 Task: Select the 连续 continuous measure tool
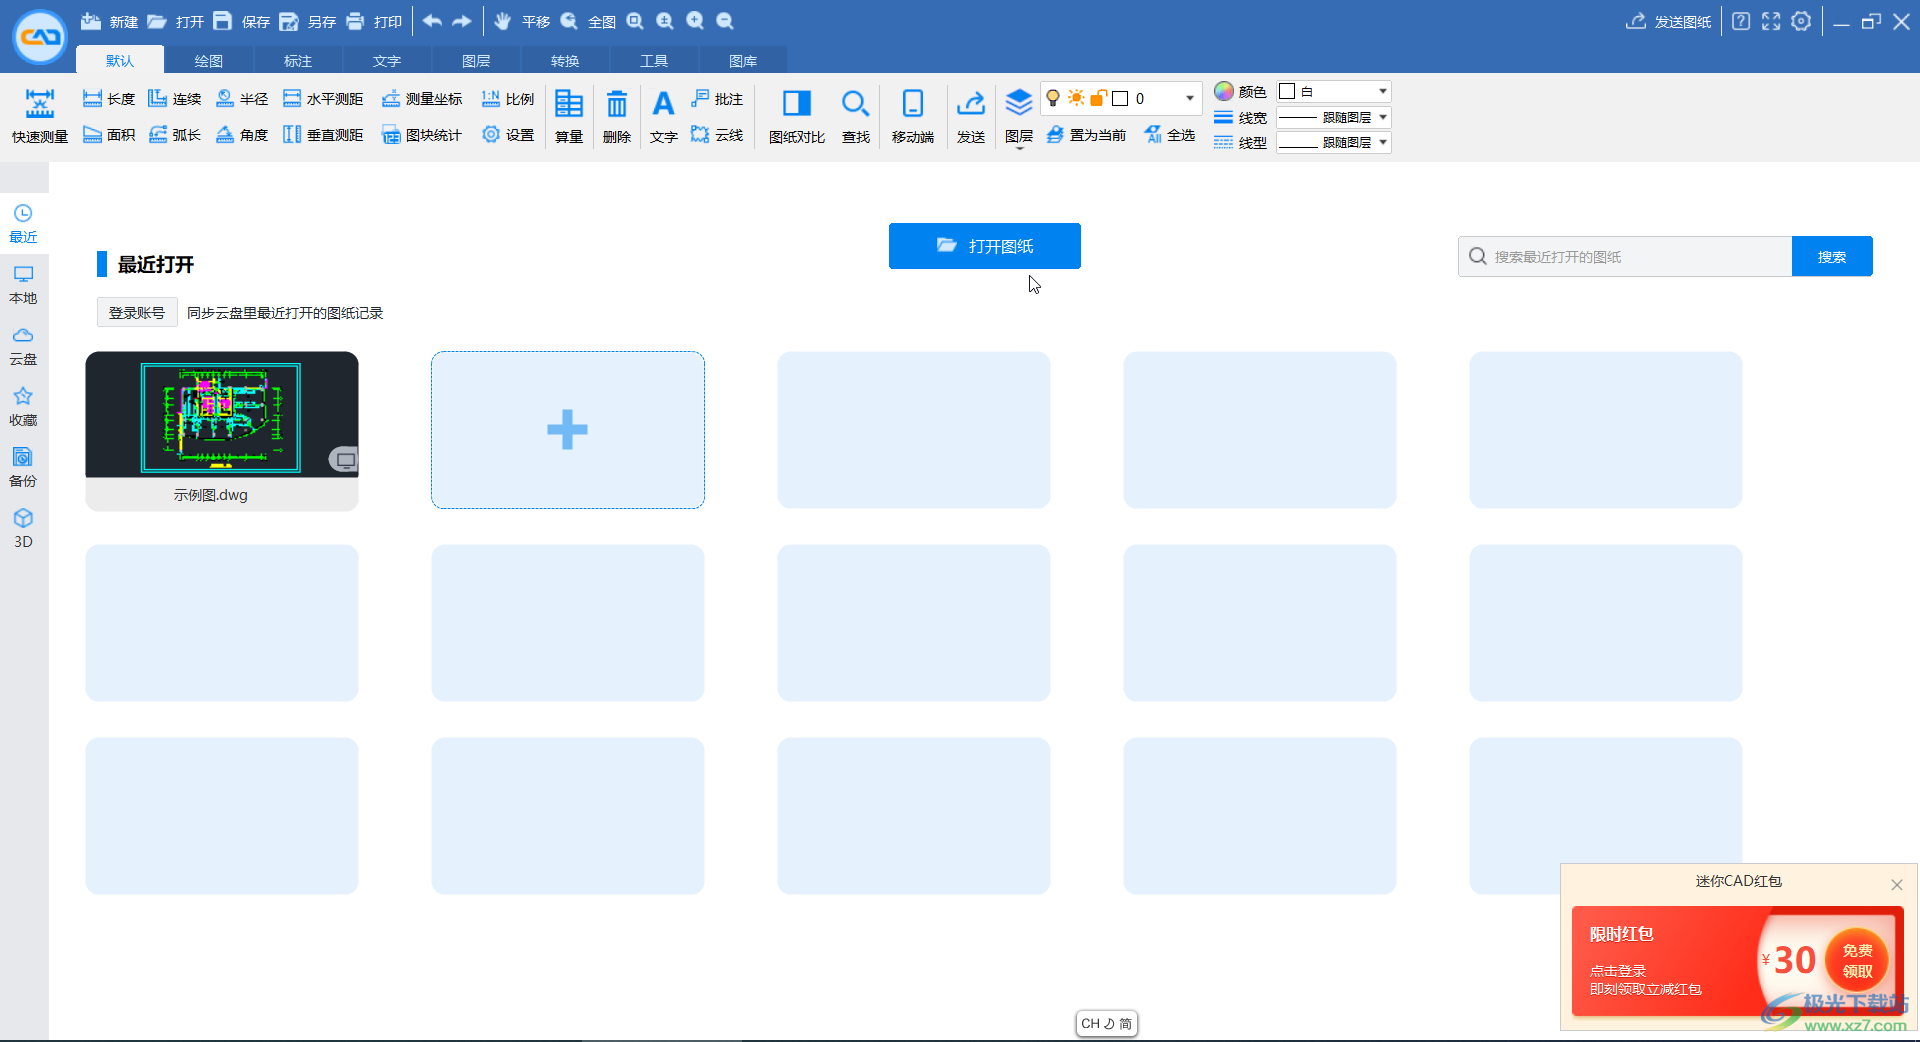(x=174, y=99)
